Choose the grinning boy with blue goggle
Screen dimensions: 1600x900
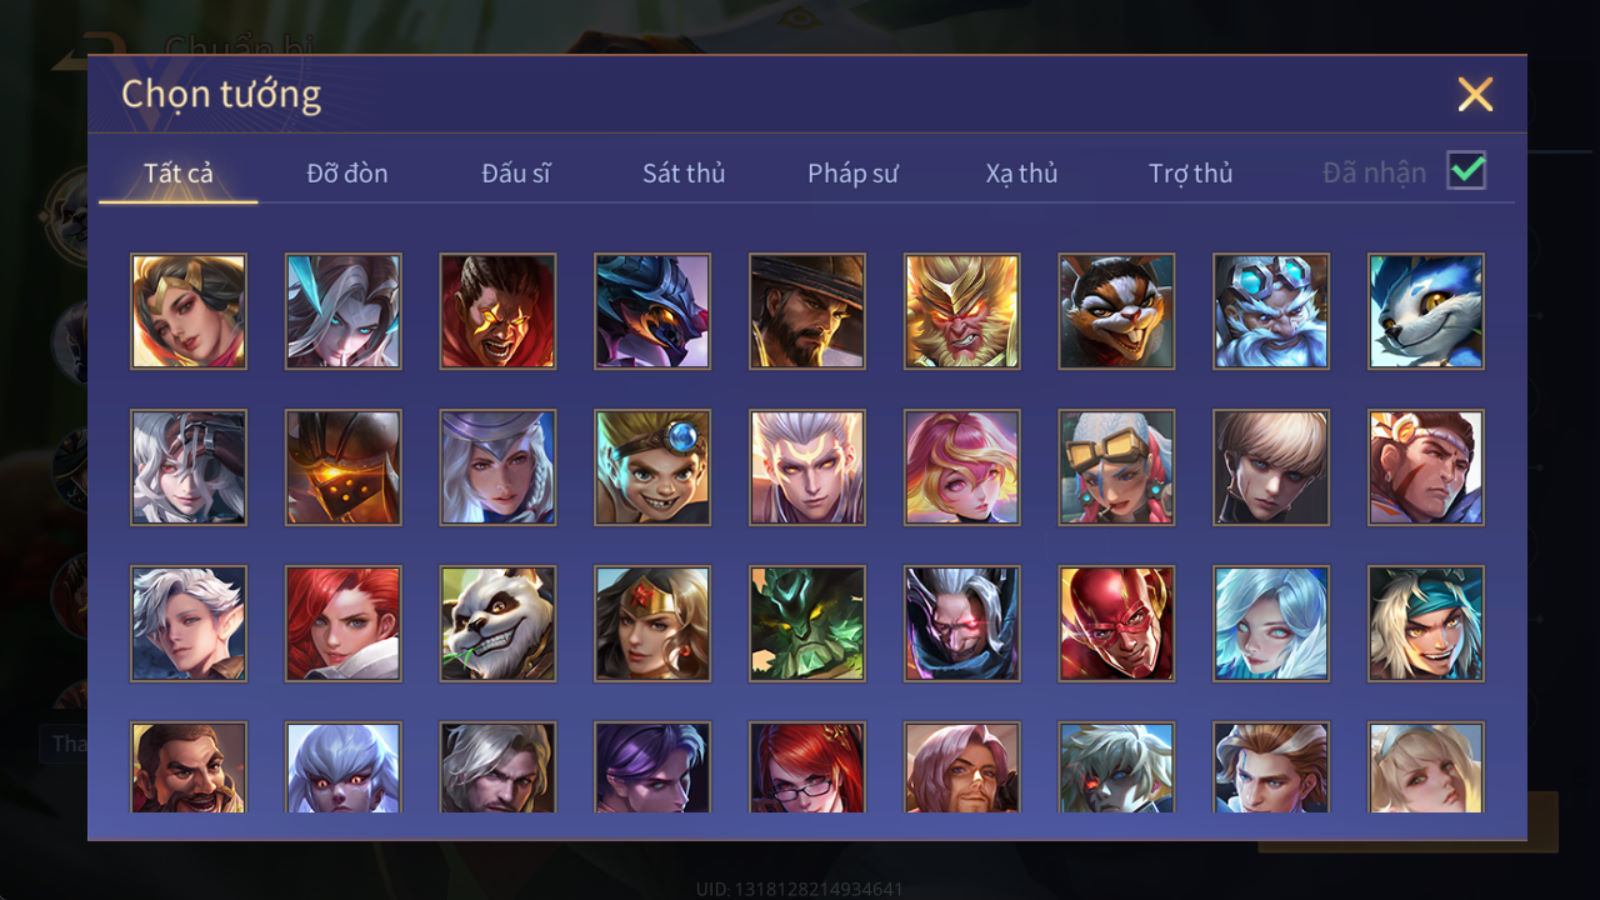(x=652, y=467)
